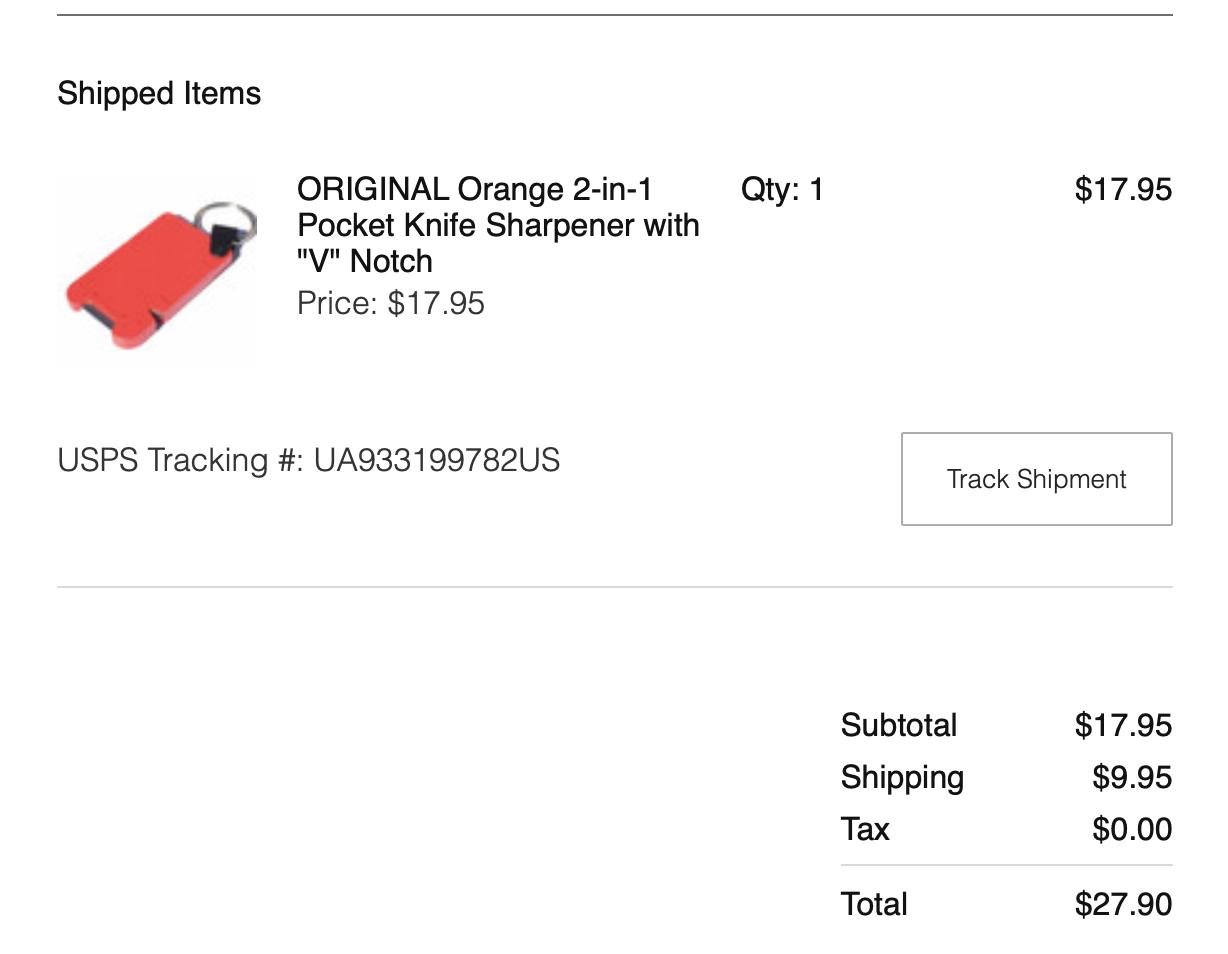This screenshot has width=1228, height=954.
Task: Click the Total label
Action: (874, 904)
